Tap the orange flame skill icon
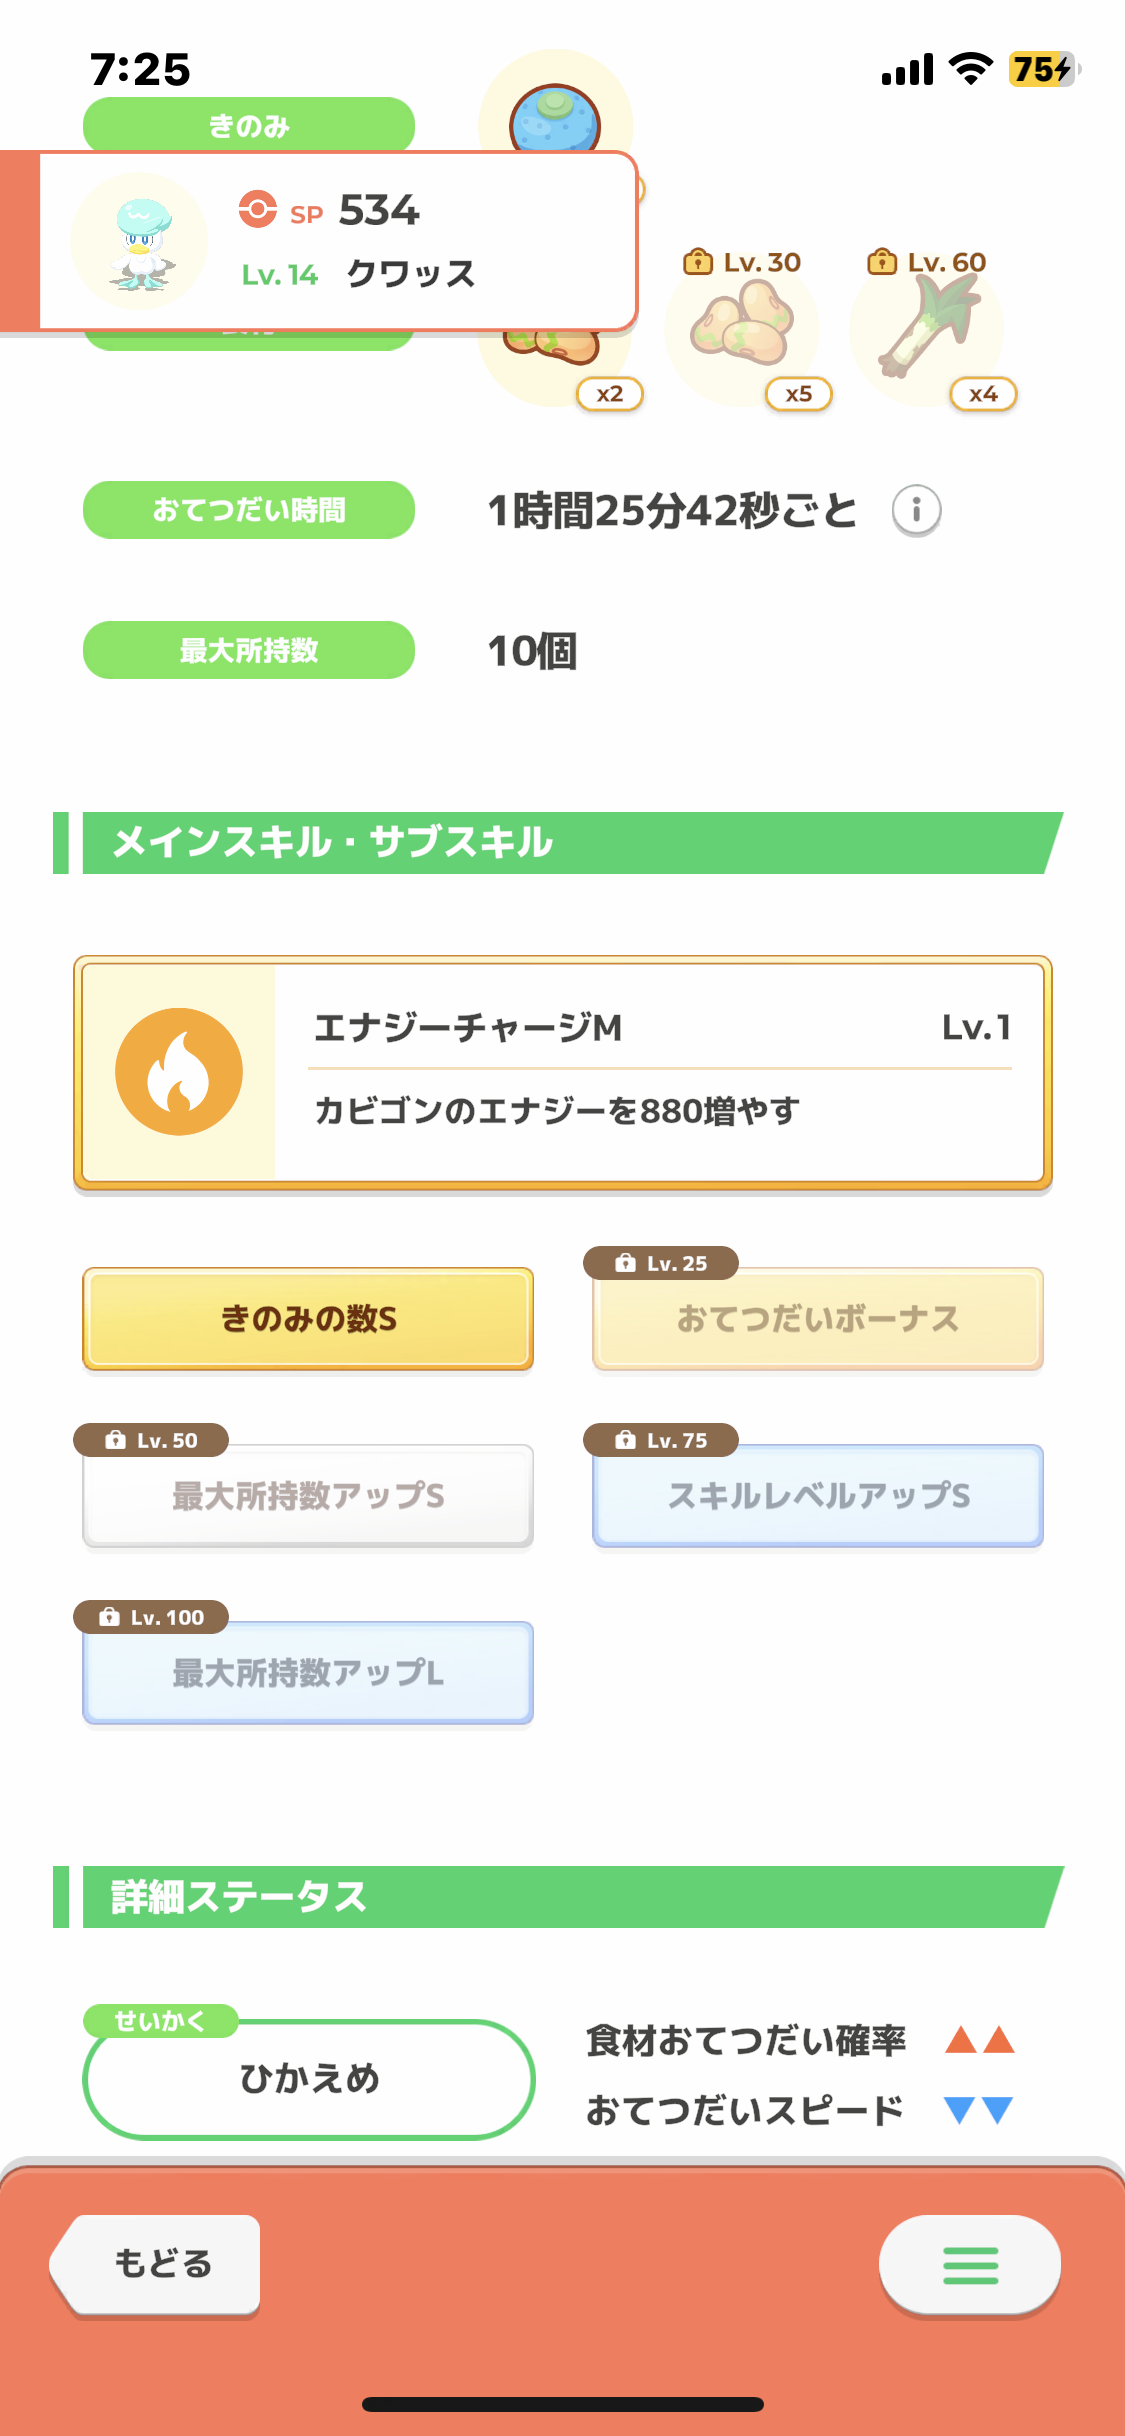Image resolution: width=1125 pixels, height=2436 pixels. tap(179, 1071)
